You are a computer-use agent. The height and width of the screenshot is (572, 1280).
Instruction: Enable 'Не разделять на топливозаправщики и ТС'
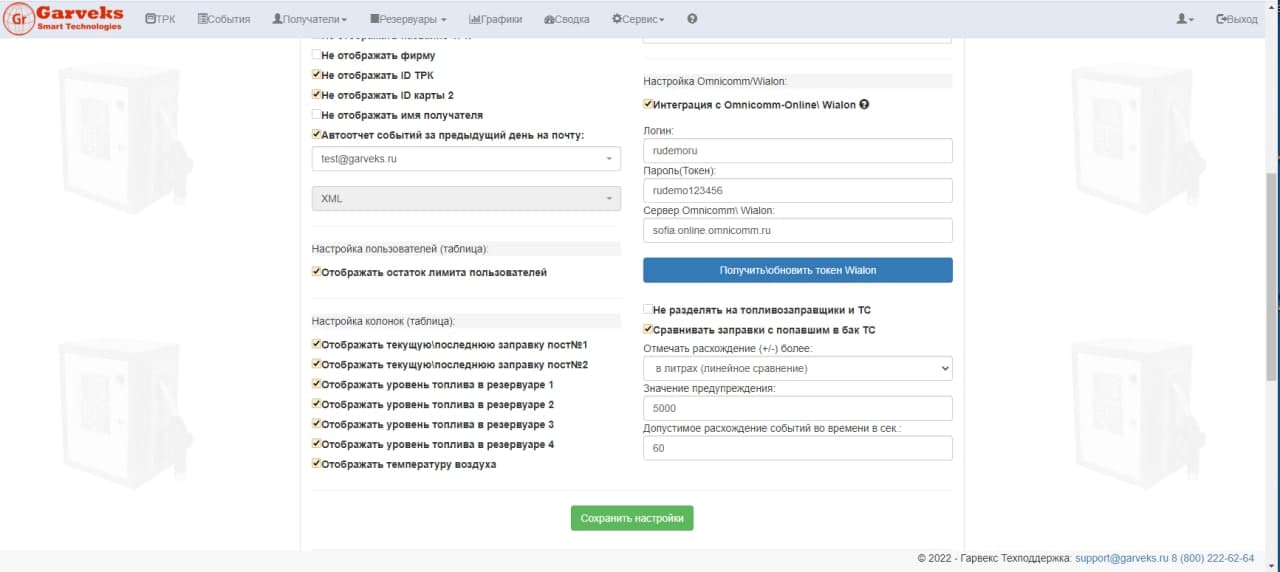(648, 310)
